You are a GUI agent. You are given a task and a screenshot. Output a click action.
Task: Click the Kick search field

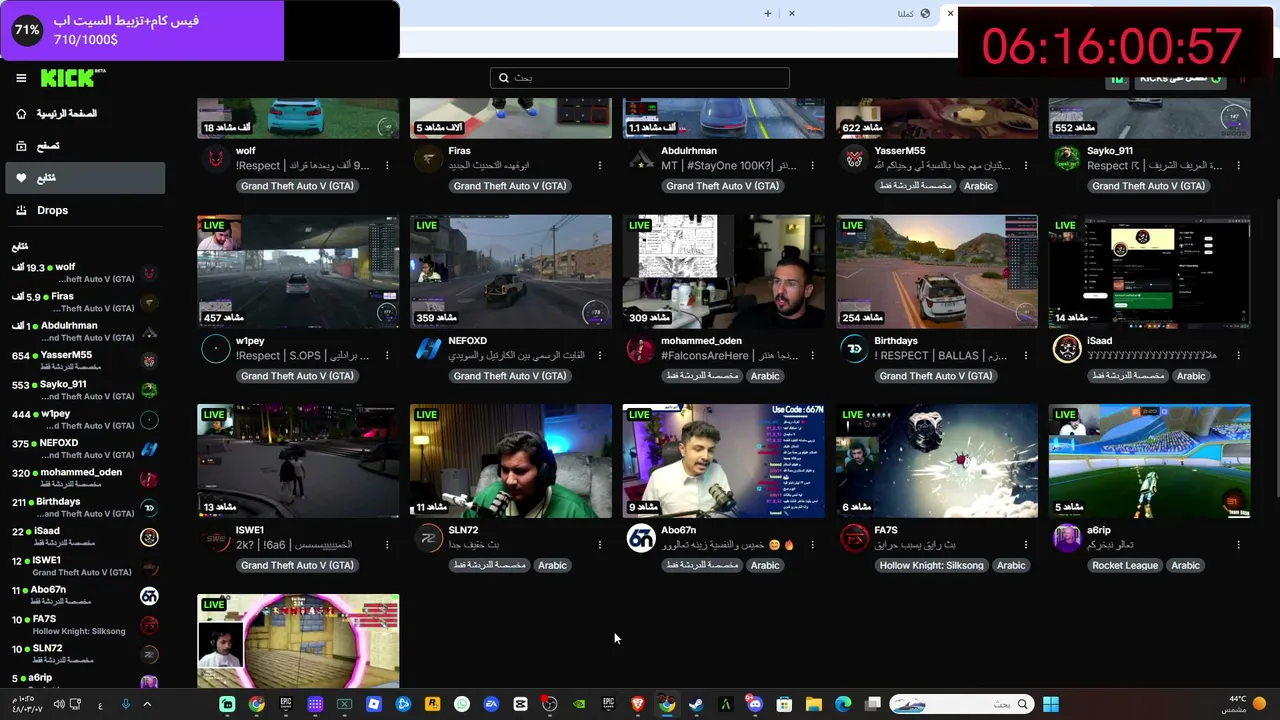pyautogui.click(x=640, y=78)
